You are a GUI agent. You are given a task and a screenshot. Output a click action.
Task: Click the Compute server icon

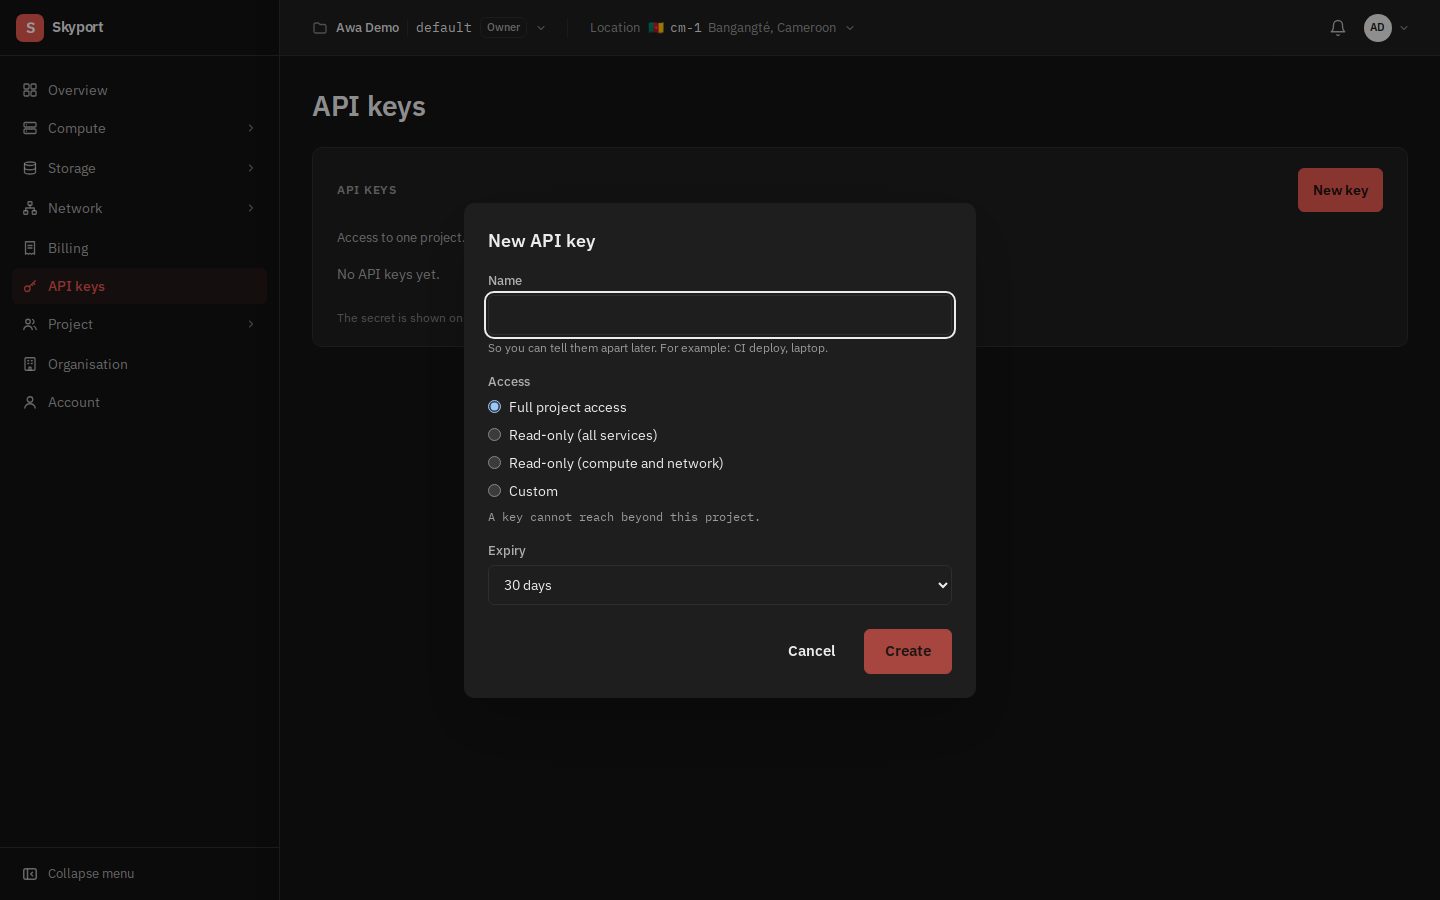click(30, 128)
